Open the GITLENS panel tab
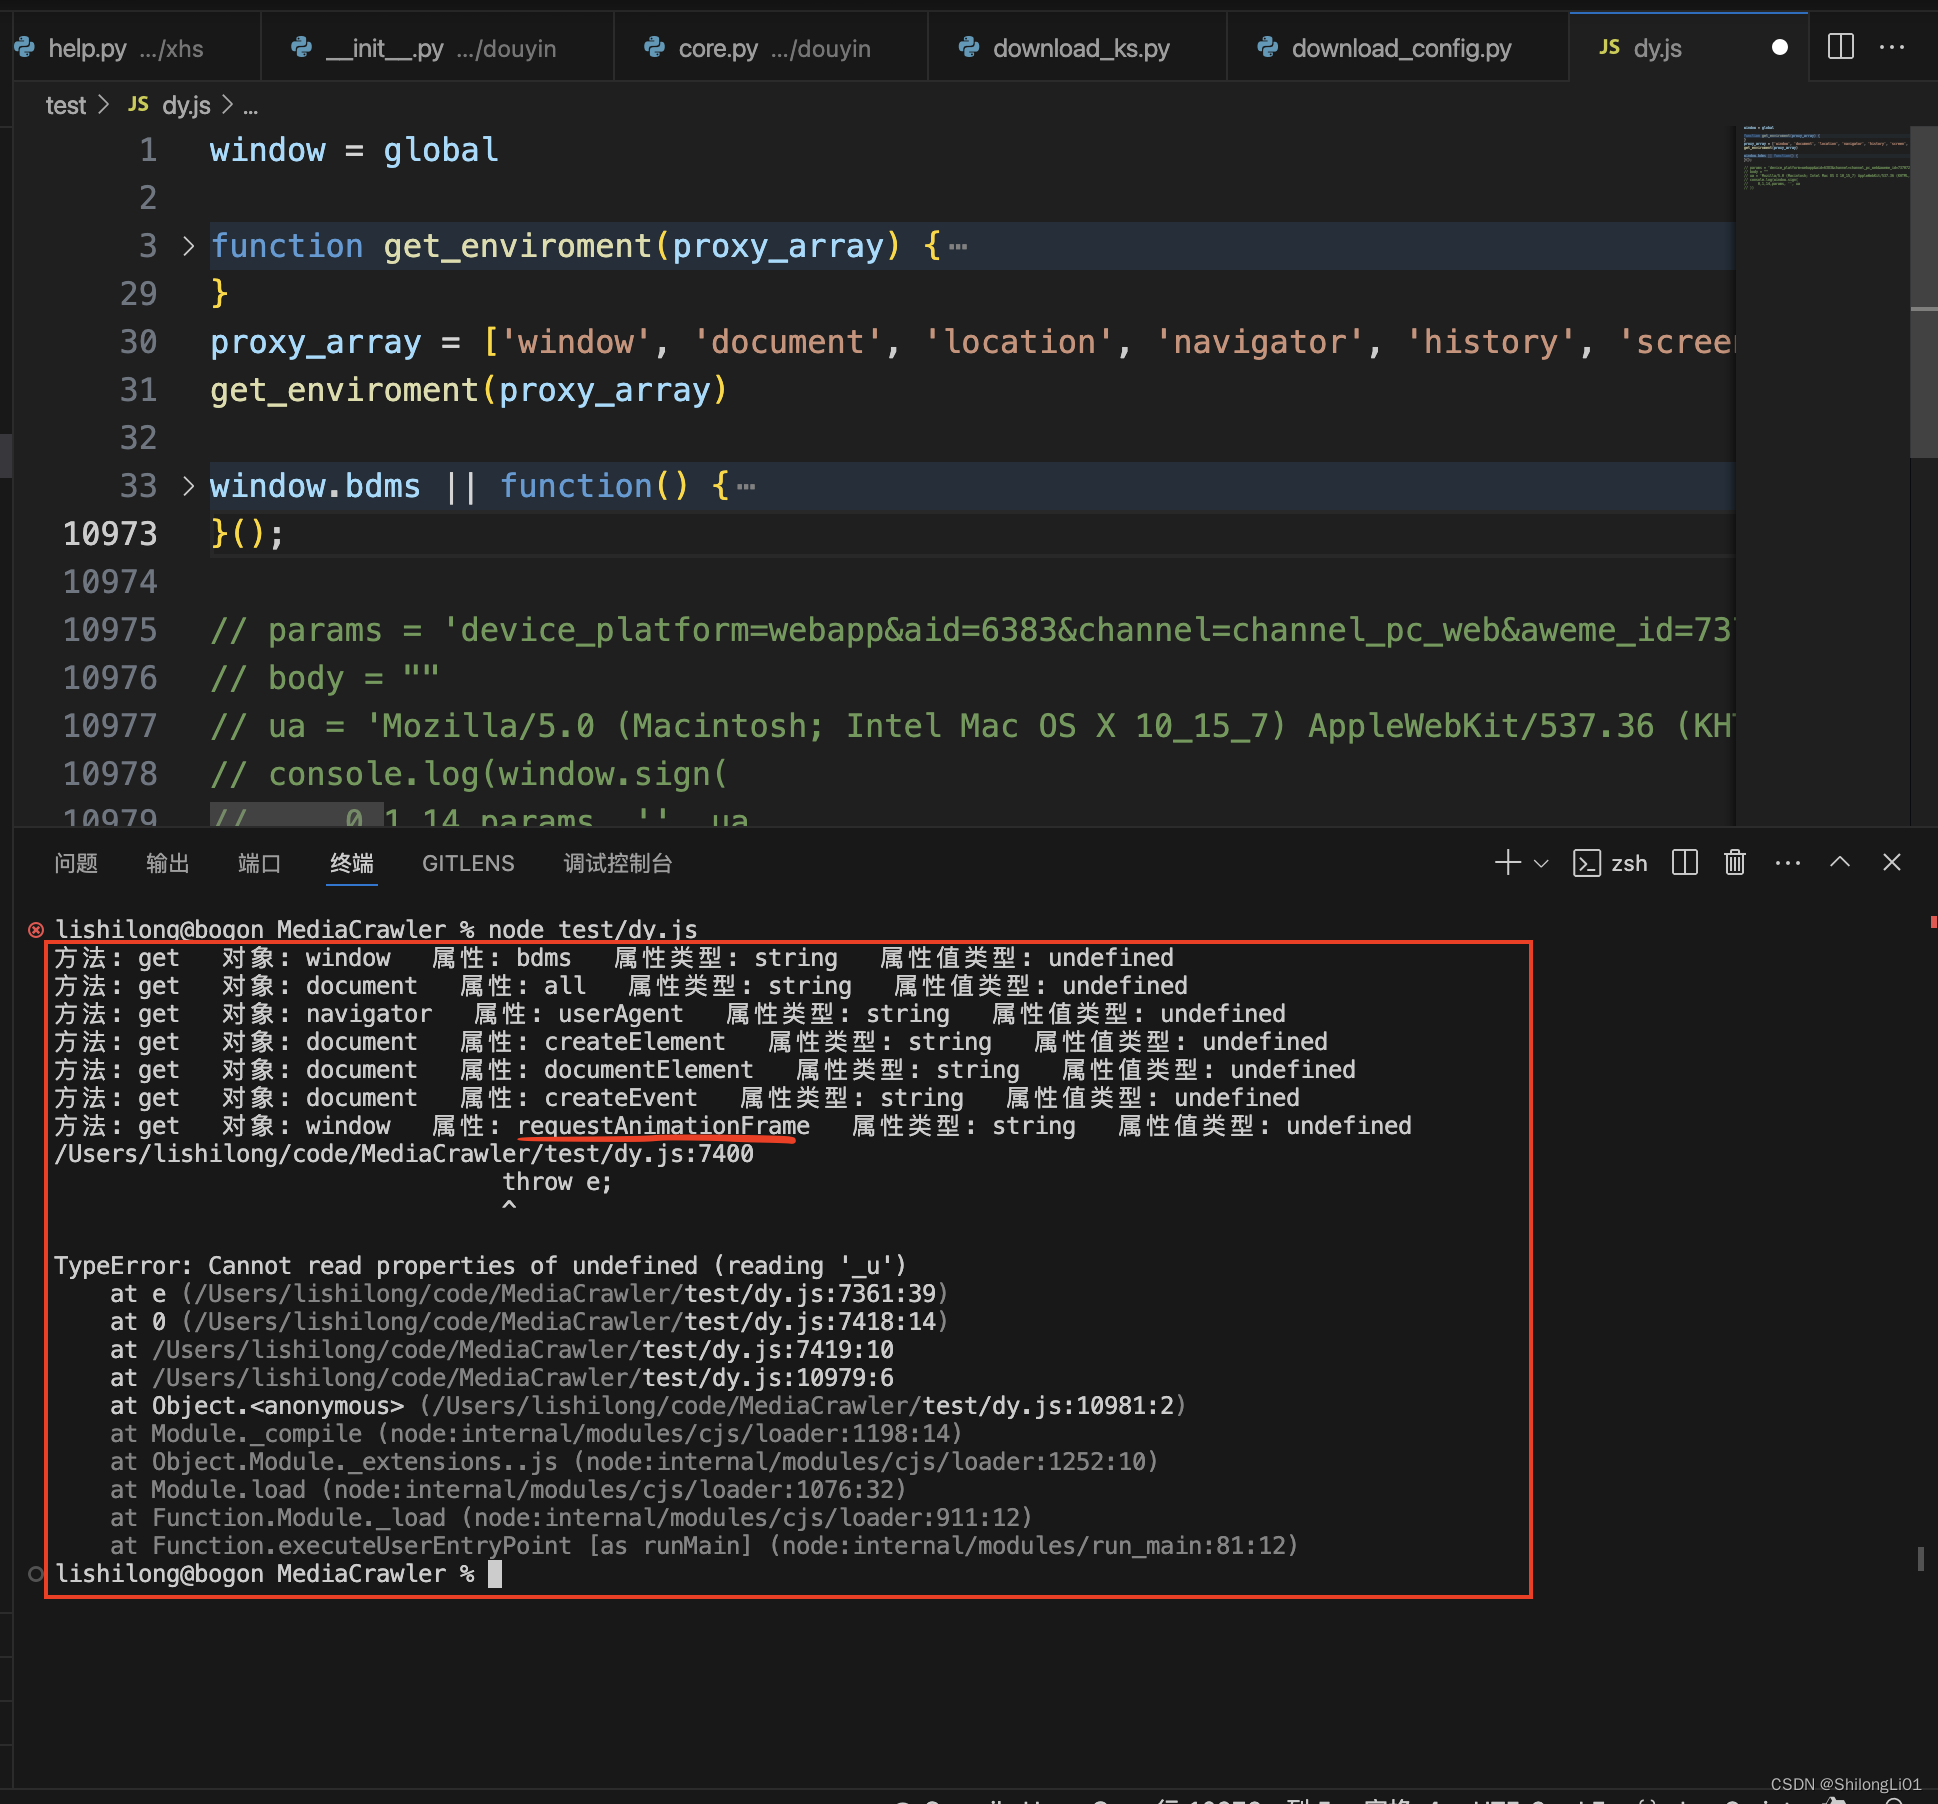1938x1804 pixels. tap(468, 863)
